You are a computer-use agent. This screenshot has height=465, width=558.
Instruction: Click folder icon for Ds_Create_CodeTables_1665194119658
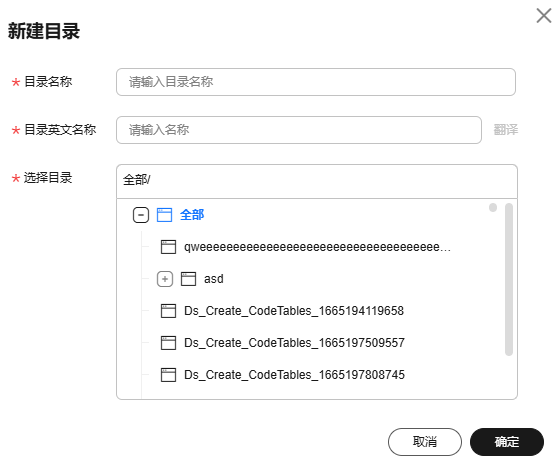[x=168, y=311]
